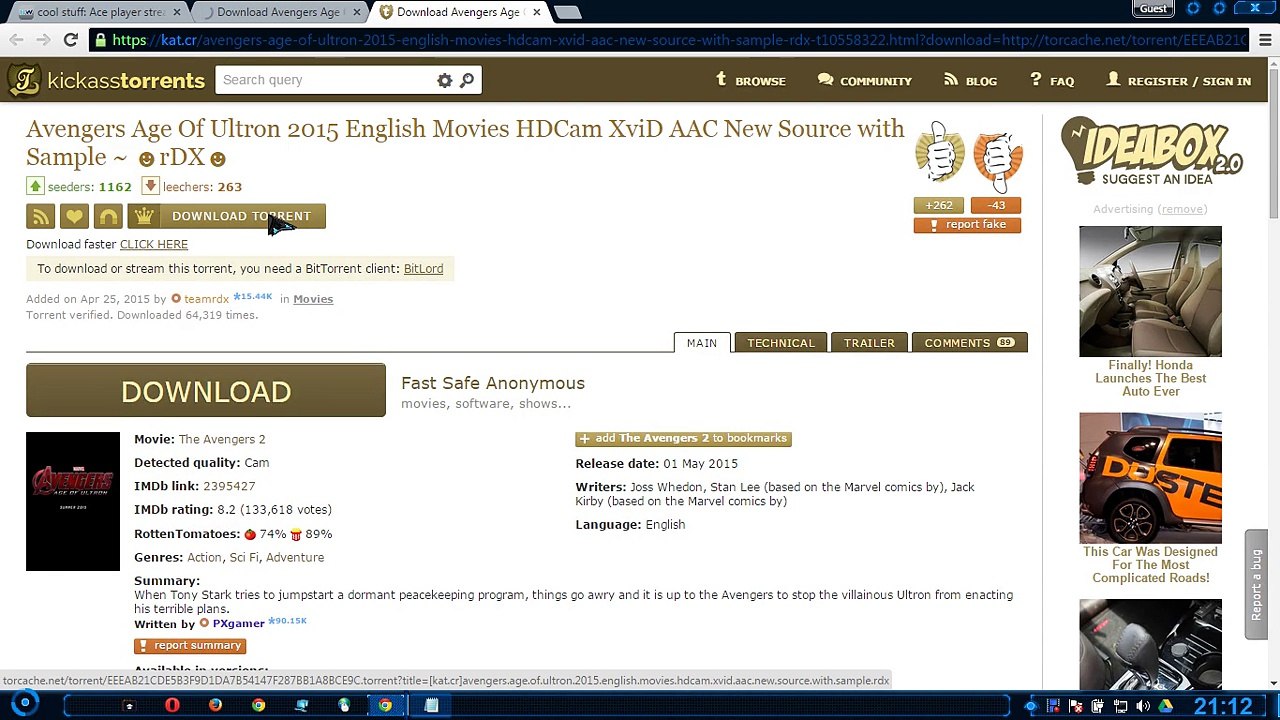Switch to the Technical tab
1280x720 pixels.
coord(781,343)
